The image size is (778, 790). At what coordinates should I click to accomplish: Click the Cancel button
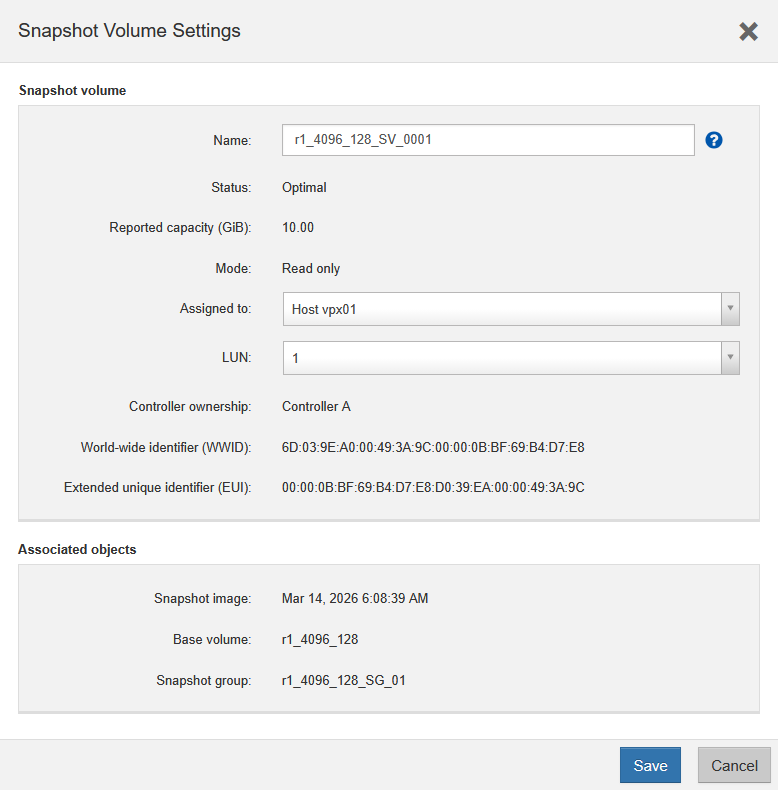(x=734, y=765)
